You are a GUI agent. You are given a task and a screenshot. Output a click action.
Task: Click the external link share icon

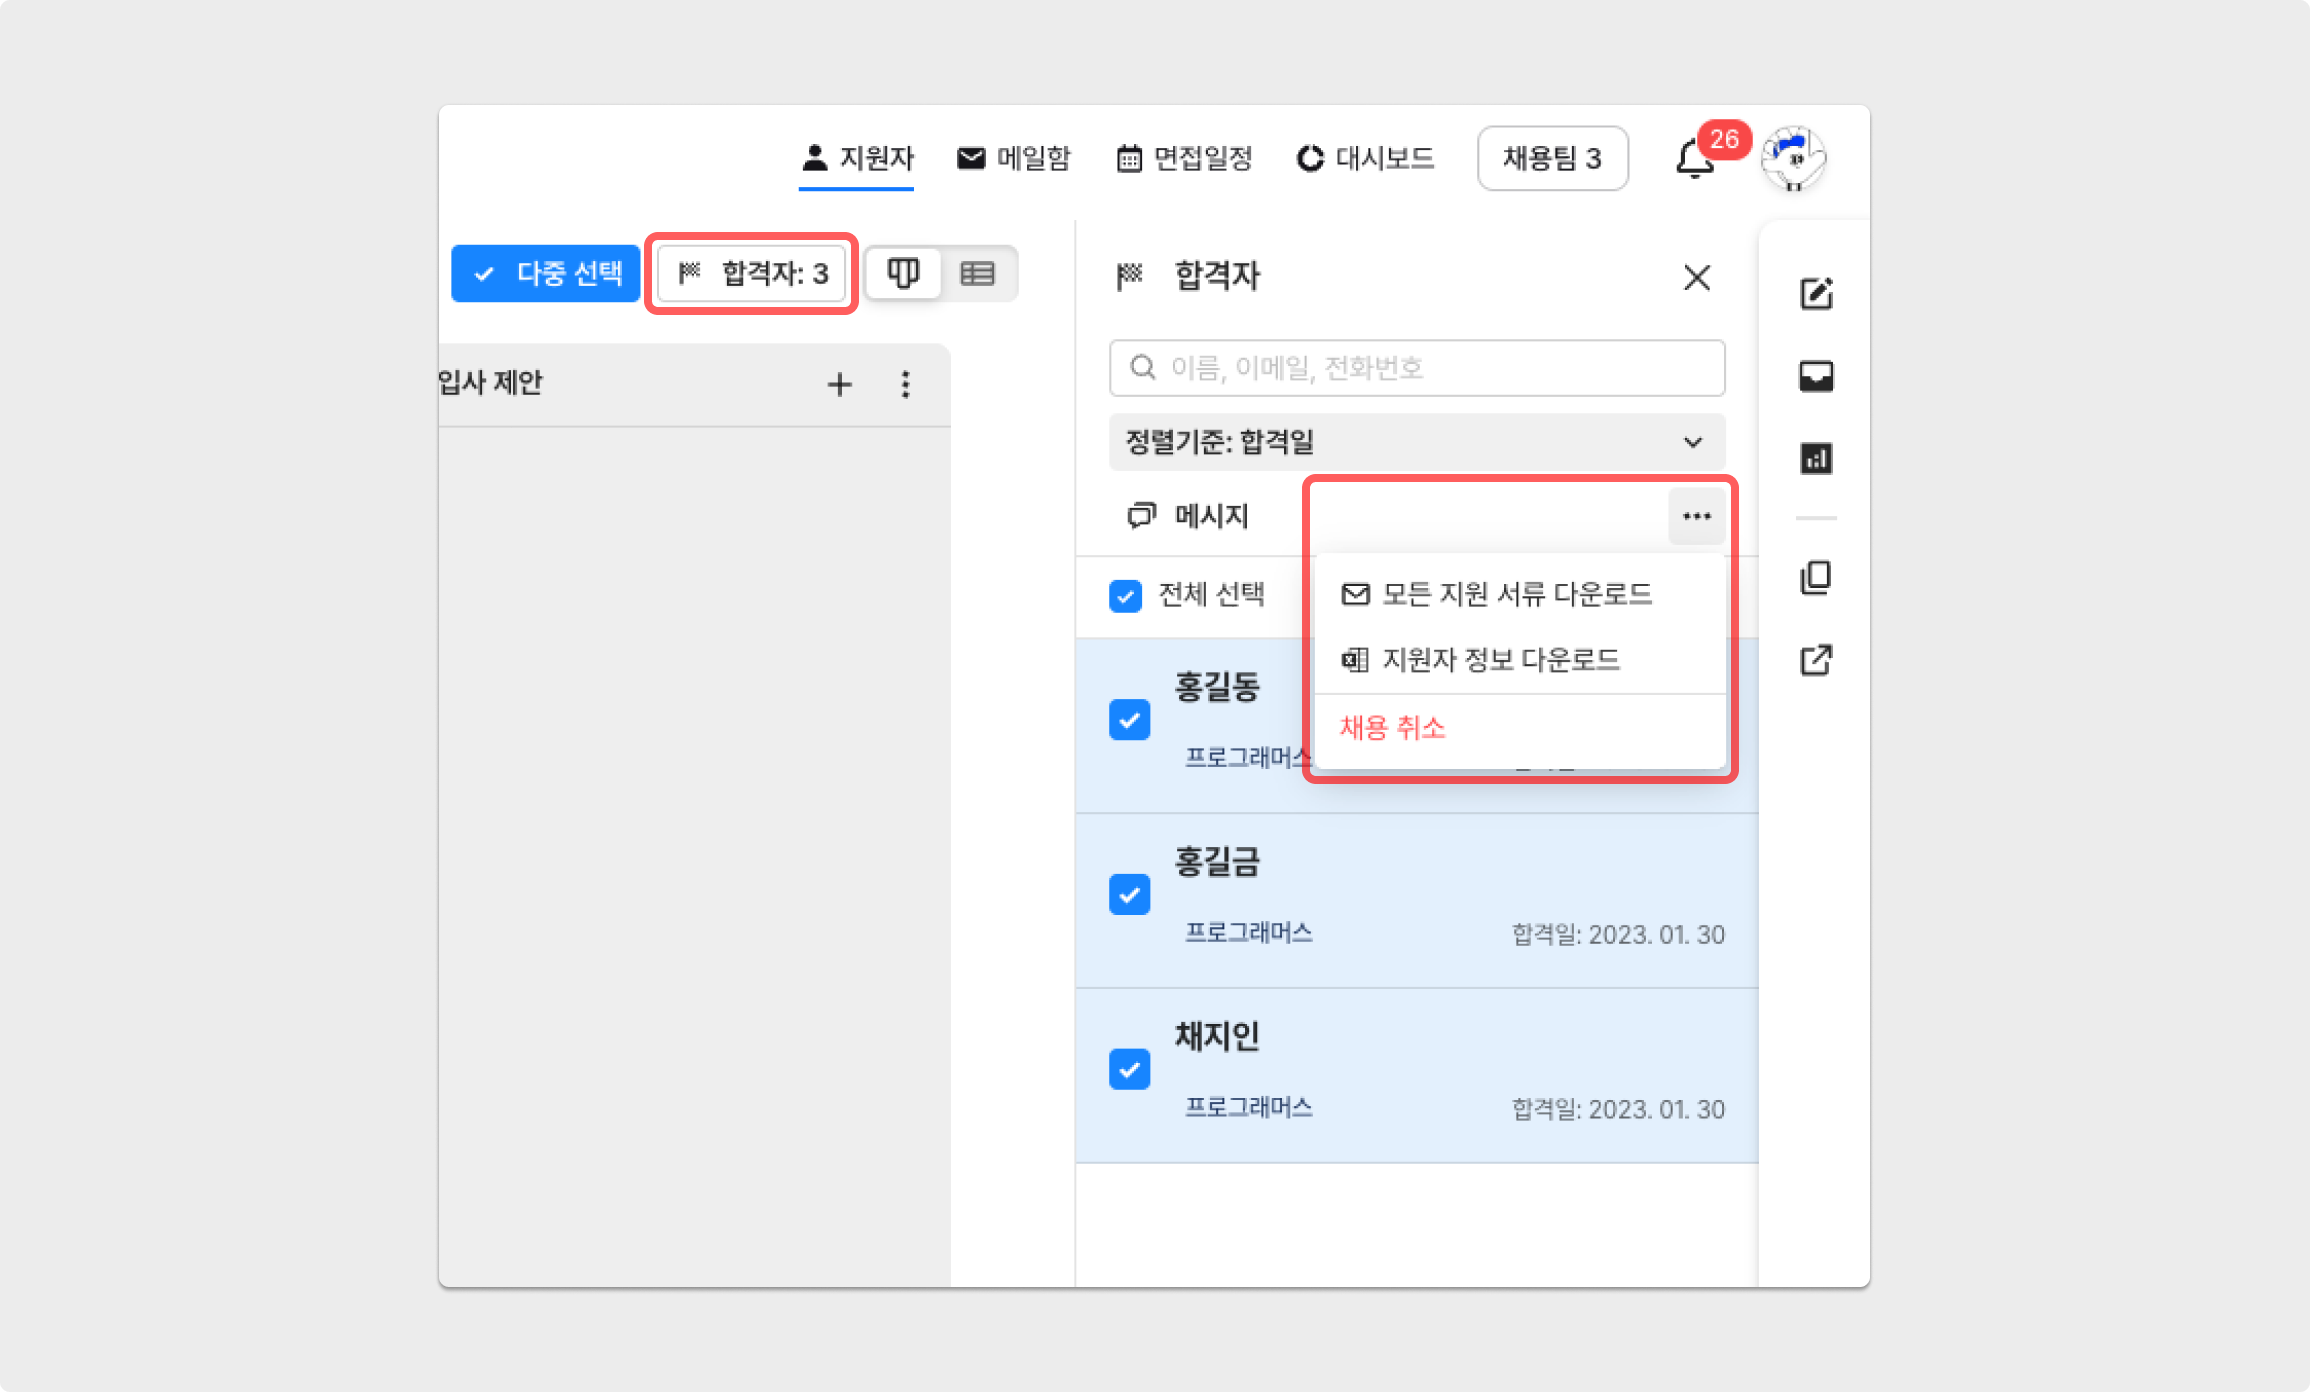pos(1816,660)
